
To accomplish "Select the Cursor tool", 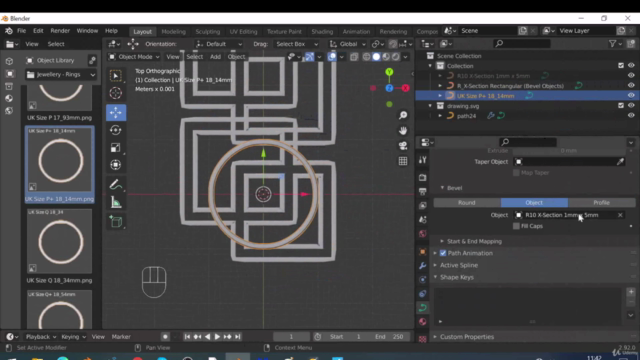I will click(116, 93).
